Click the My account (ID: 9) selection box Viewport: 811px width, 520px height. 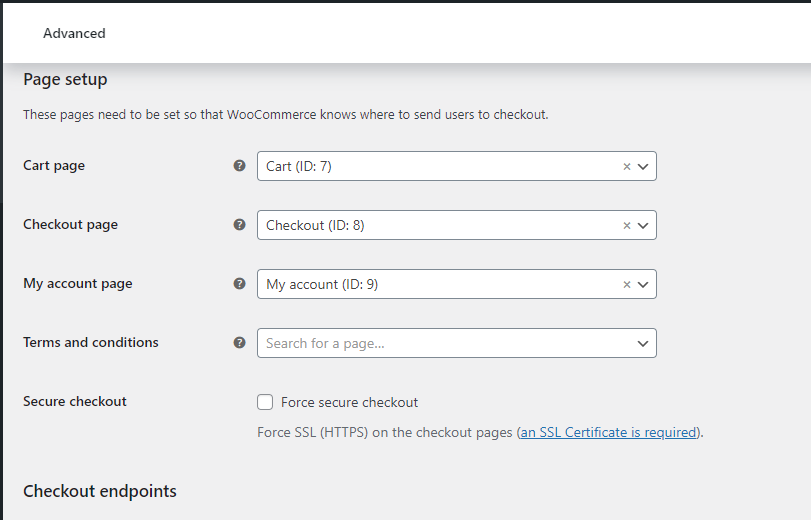pyautogui.click(x=430, y=285)
